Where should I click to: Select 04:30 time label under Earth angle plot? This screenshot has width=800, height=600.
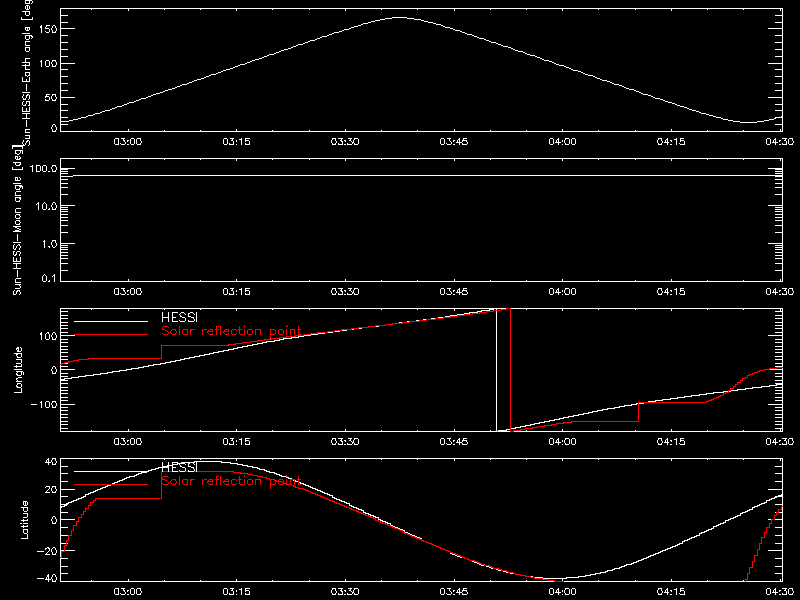tap(780, 141)
